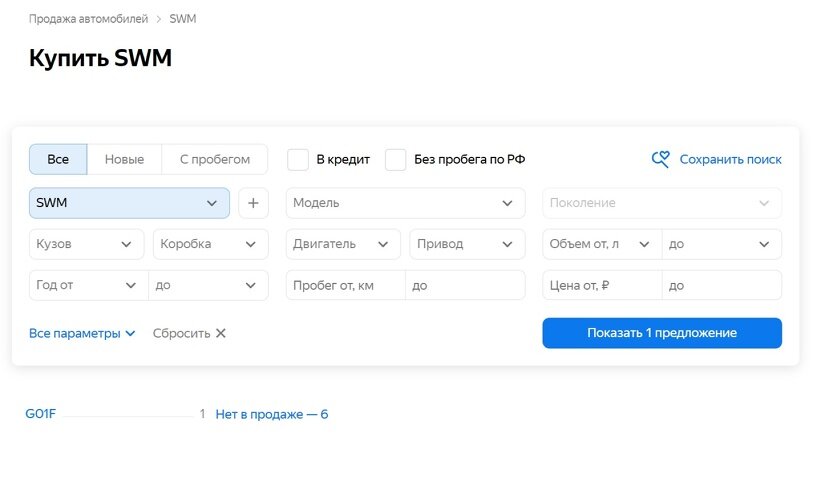Viewport: 817px width, 478px height.
Task: Open the Объем от, л dropdown
Action: 602,244
